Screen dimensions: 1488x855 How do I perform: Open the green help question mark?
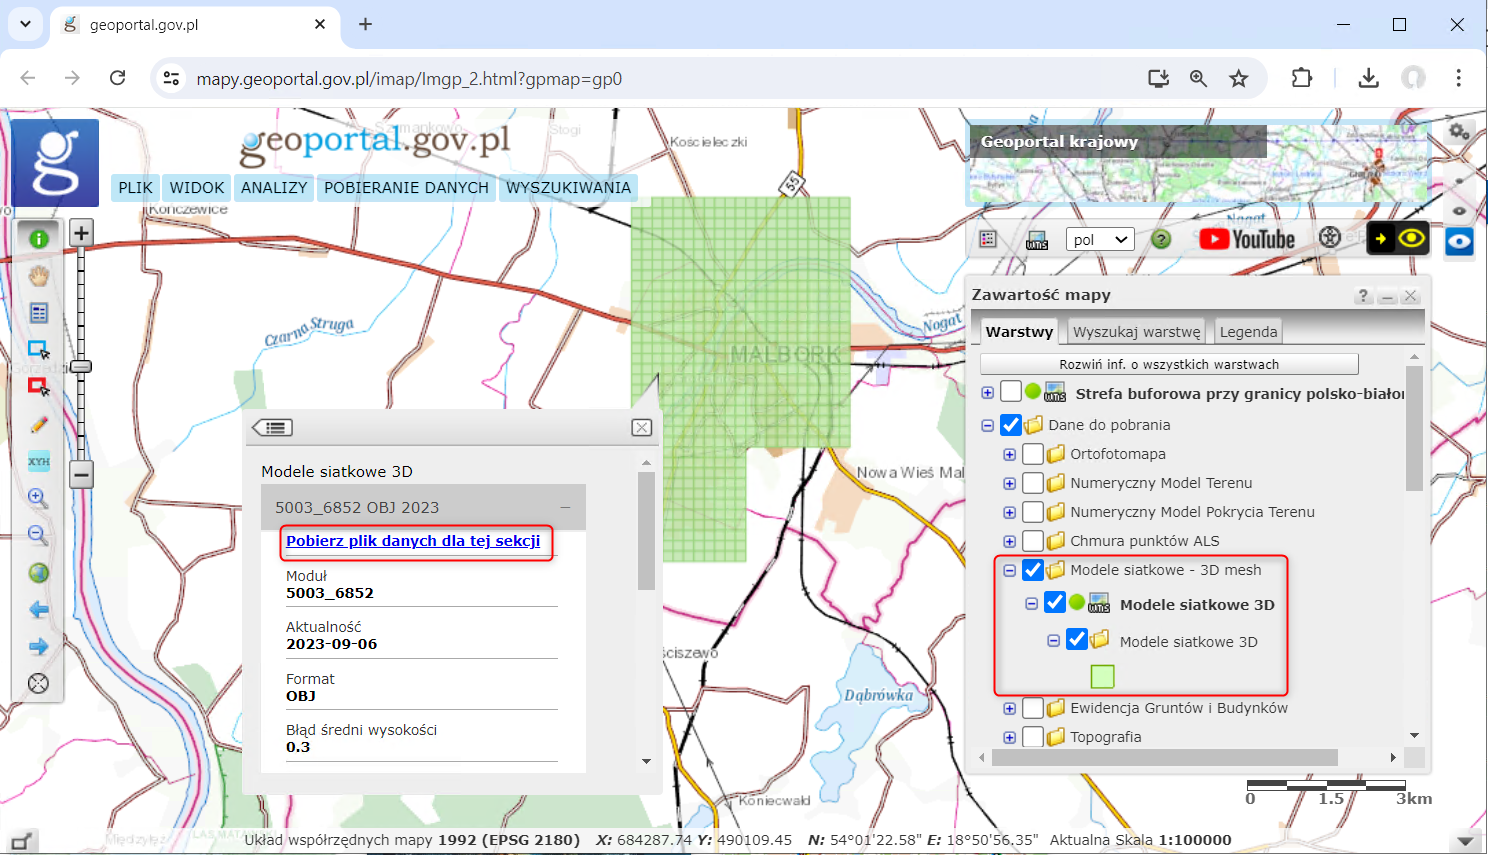coord(1161,239)
